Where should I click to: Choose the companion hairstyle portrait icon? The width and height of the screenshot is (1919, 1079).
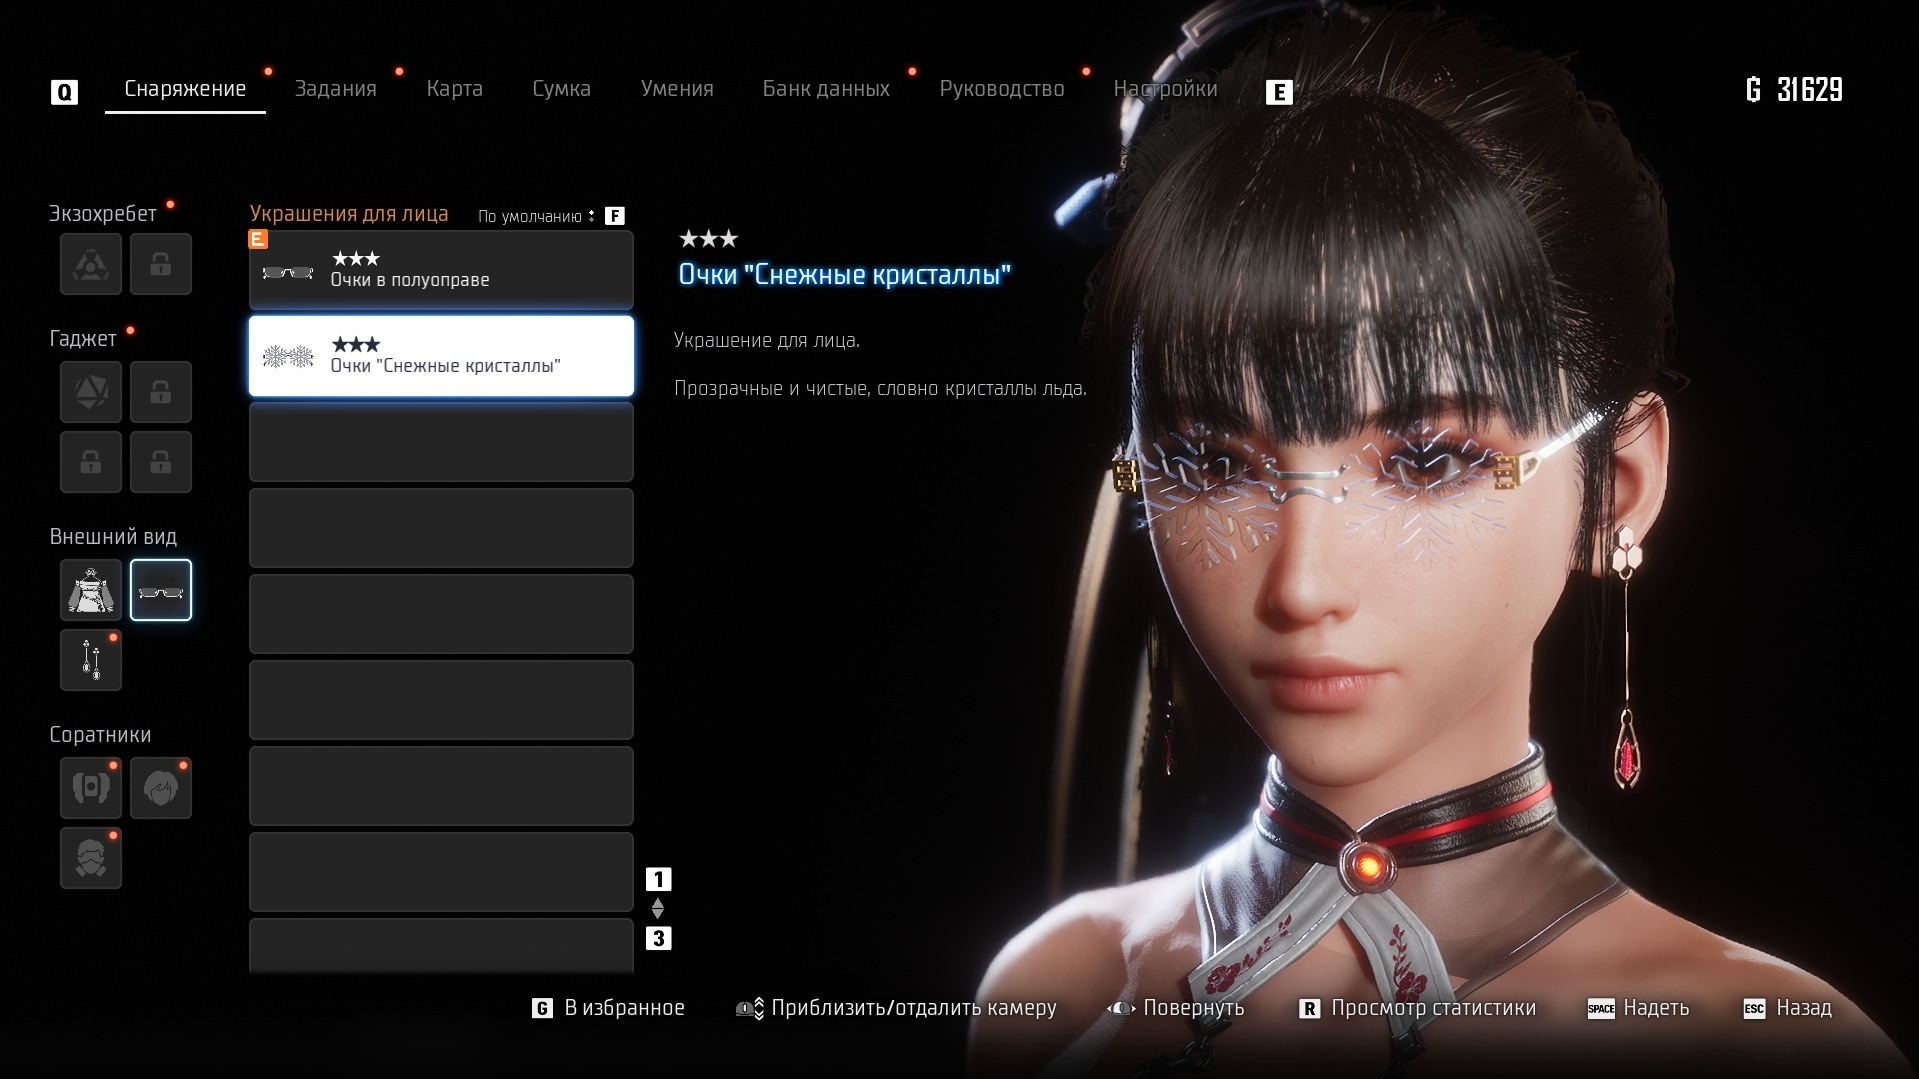coord(161,788)
